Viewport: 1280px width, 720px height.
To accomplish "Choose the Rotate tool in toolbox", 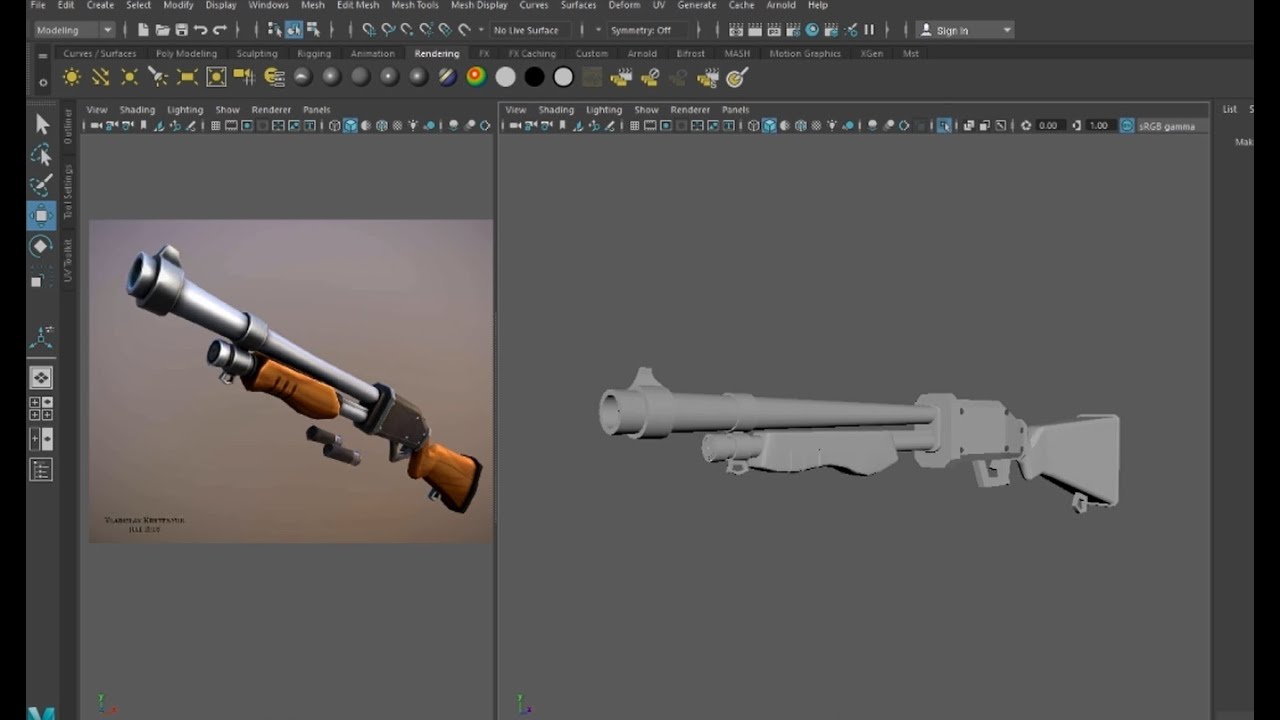I will click(x=42, y=246).
